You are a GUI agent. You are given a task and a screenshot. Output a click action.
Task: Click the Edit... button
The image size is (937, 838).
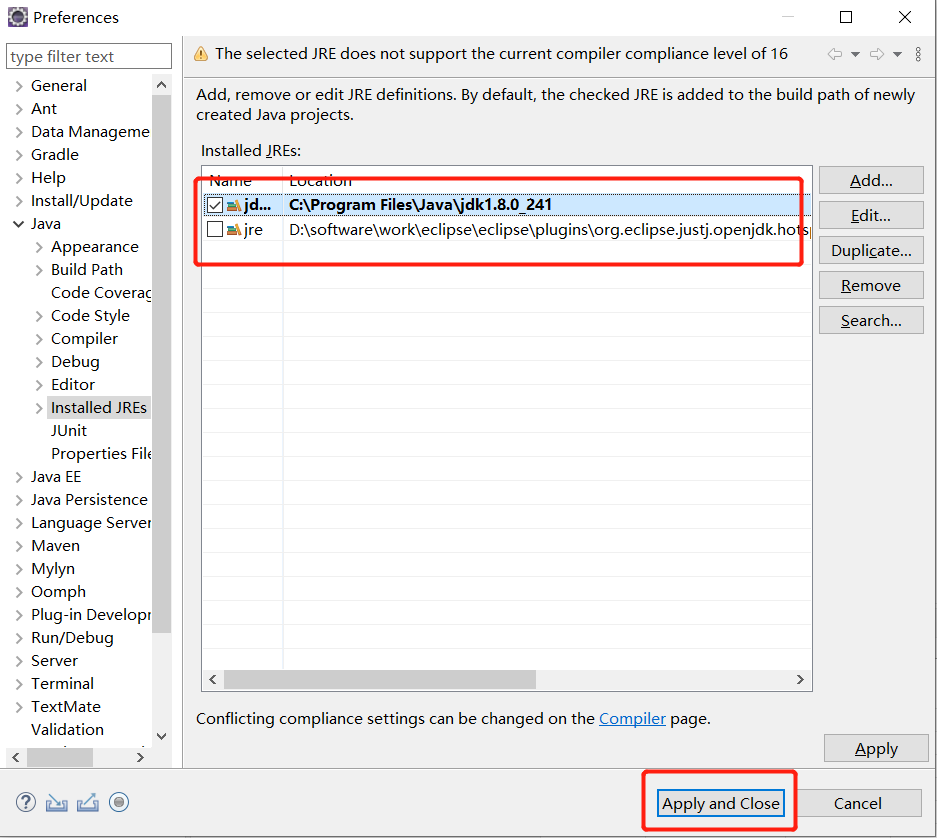(x=871, y=215)
